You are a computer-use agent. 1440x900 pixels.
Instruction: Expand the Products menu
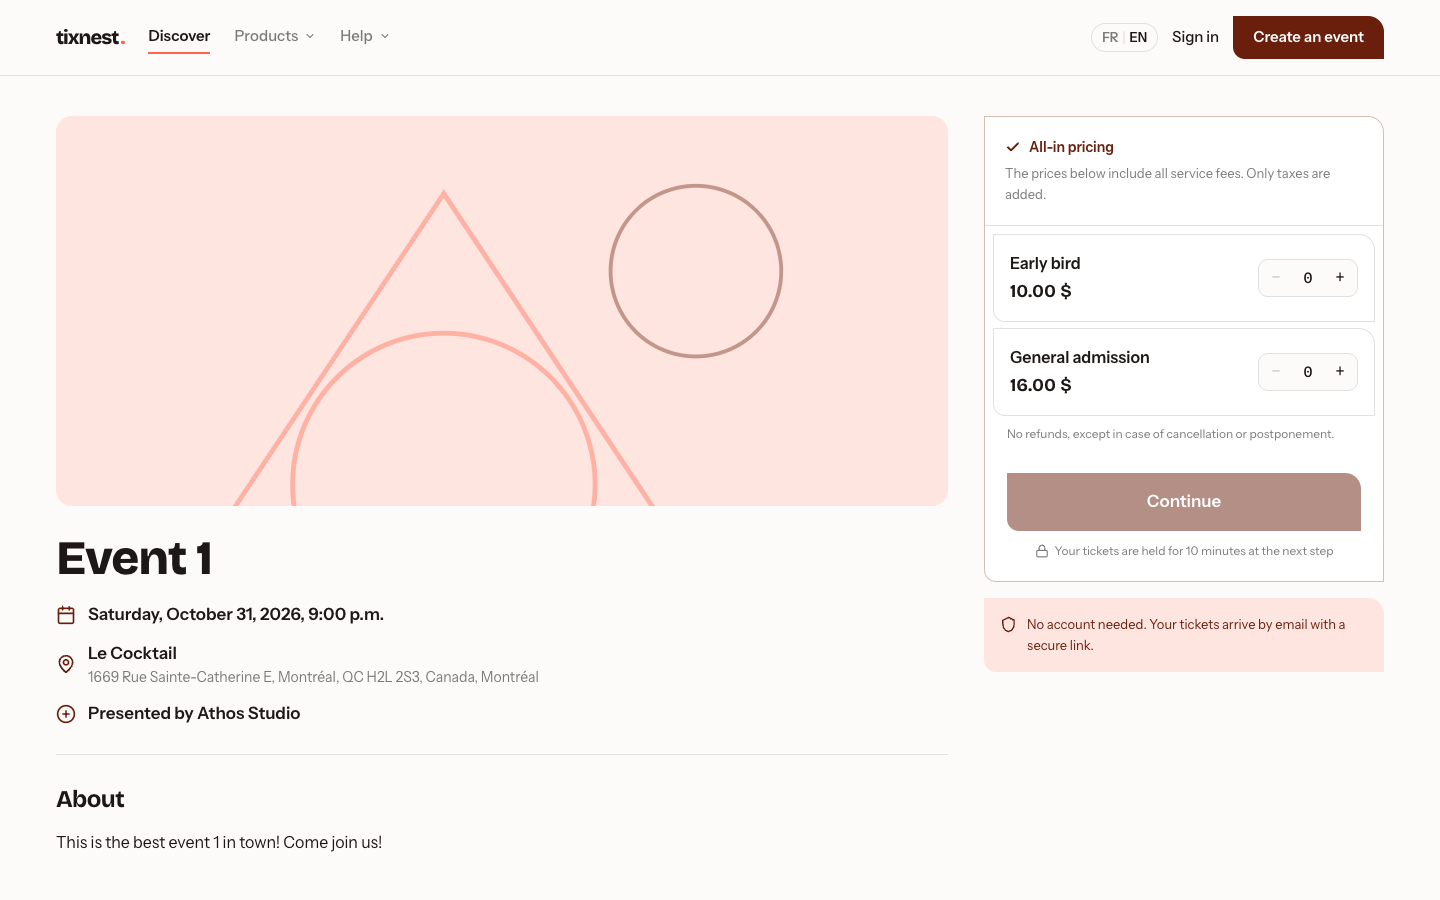click(x=274, y=36)
